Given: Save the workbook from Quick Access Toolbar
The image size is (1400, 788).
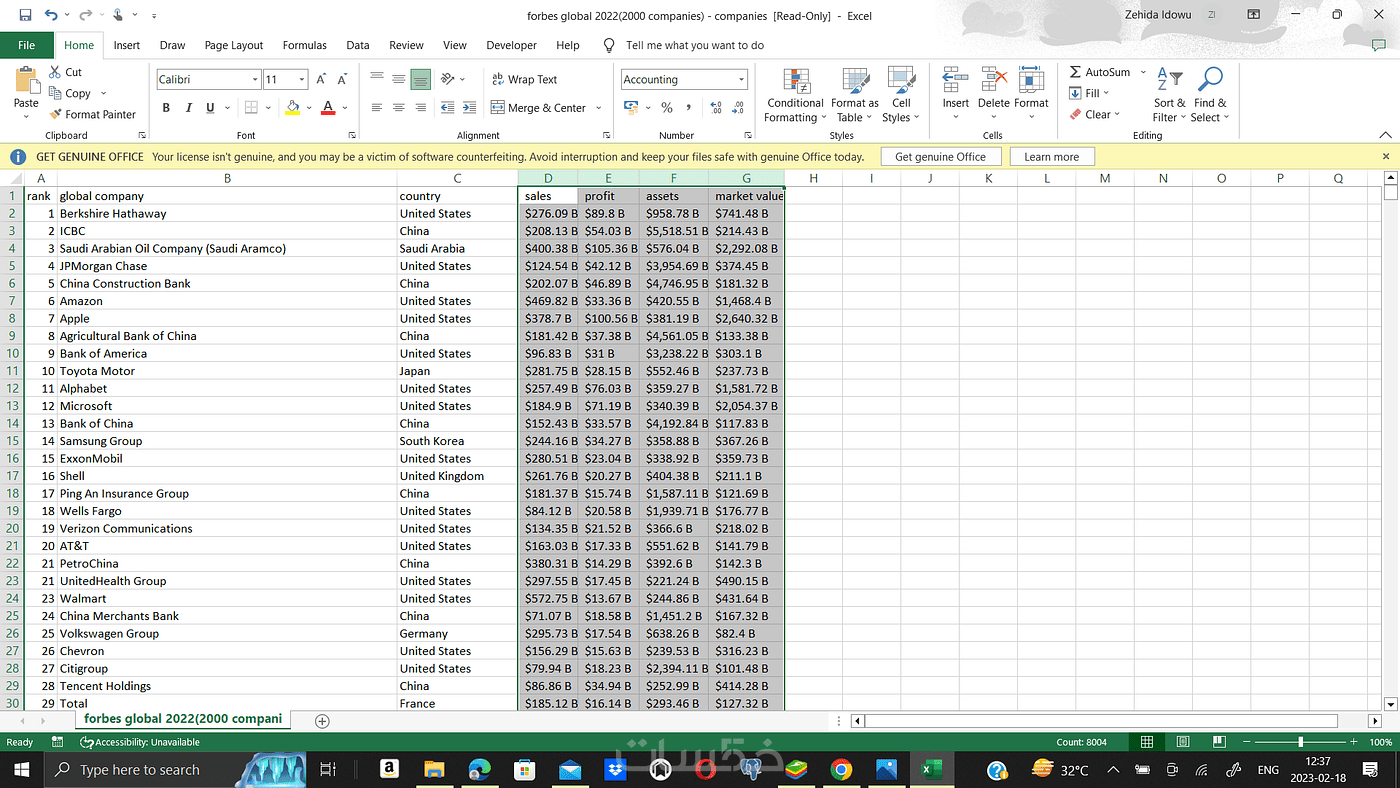Looking at the screenshot, I should [x=25, y=15].
